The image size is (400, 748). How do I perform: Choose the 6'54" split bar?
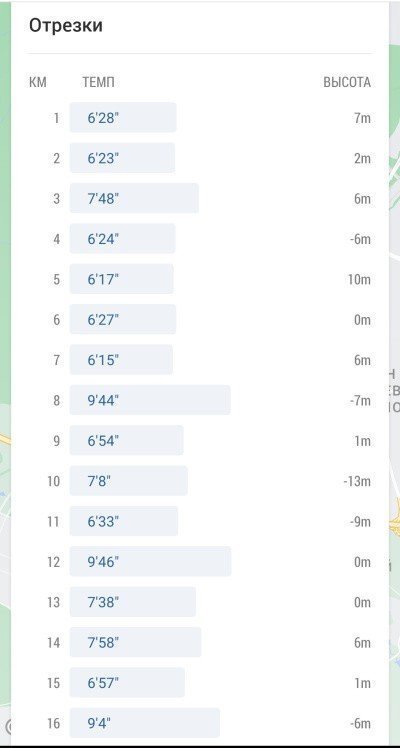(x=127, y=440)
